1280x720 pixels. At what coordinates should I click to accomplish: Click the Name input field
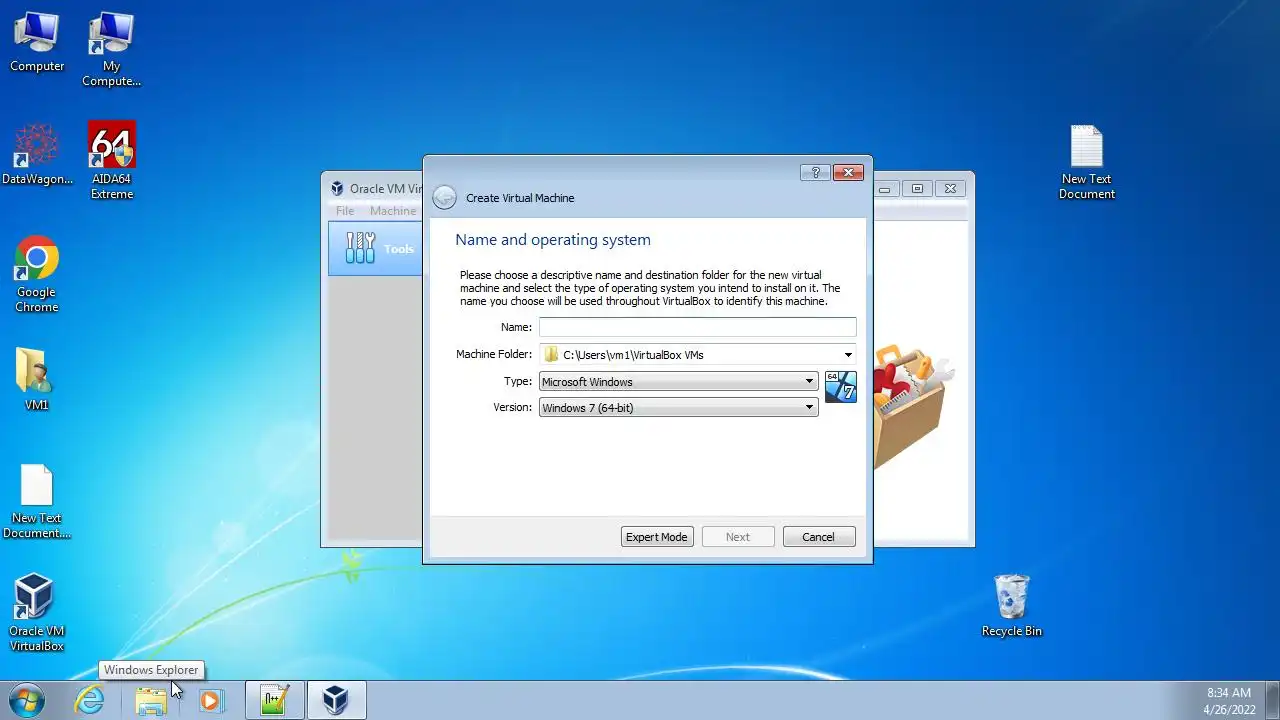697,327
